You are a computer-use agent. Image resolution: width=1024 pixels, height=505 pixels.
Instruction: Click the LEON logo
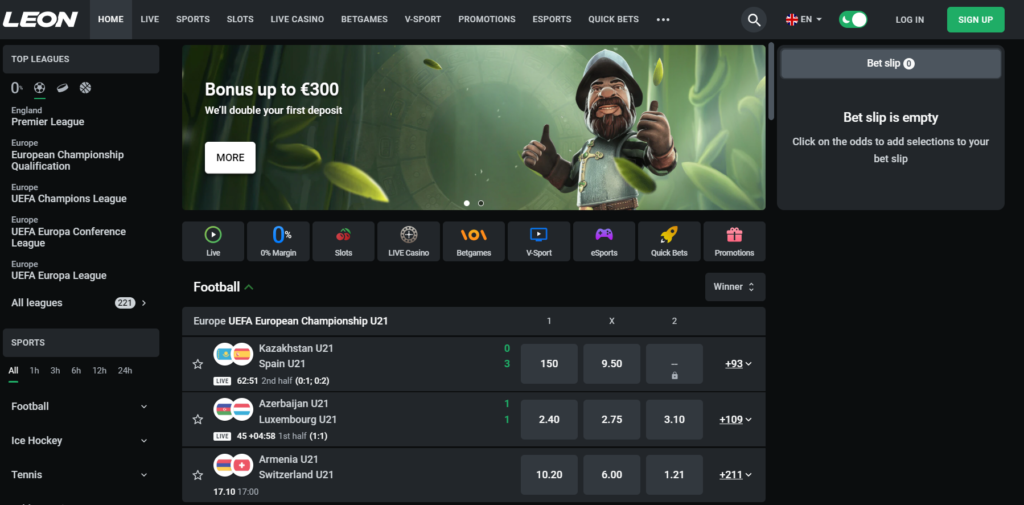point(40,20)
